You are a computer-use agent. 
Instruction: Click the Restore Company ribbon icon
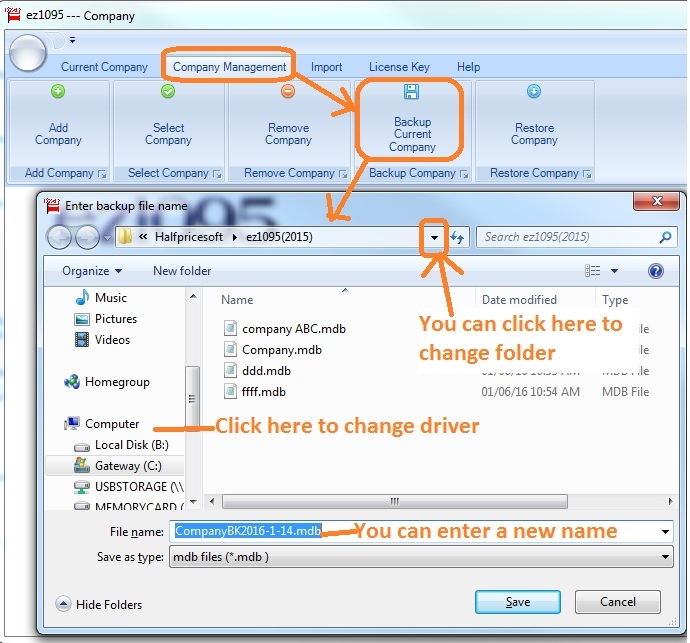pos(534,93)
